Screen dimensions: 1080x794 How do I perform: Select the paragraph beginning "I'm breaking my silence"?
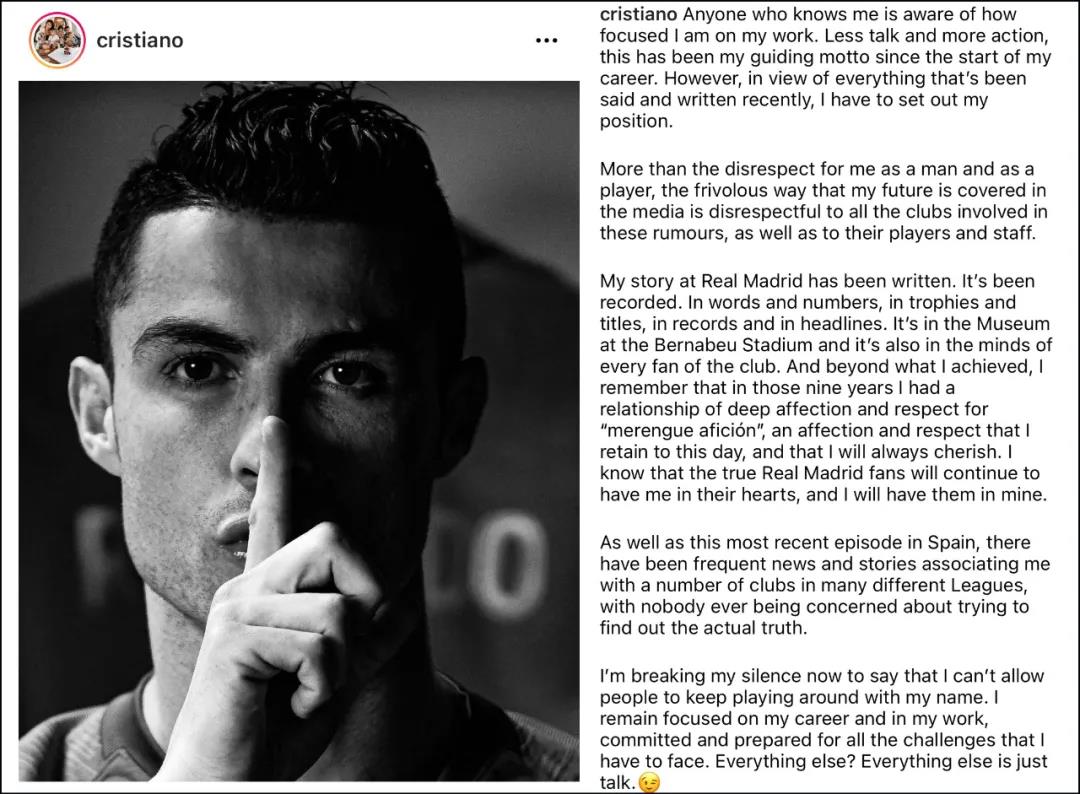823,729
